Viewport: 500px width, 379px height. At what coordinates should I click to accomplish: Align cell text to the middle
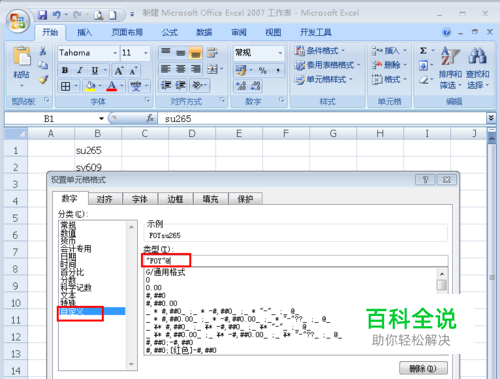click(181, 52)
